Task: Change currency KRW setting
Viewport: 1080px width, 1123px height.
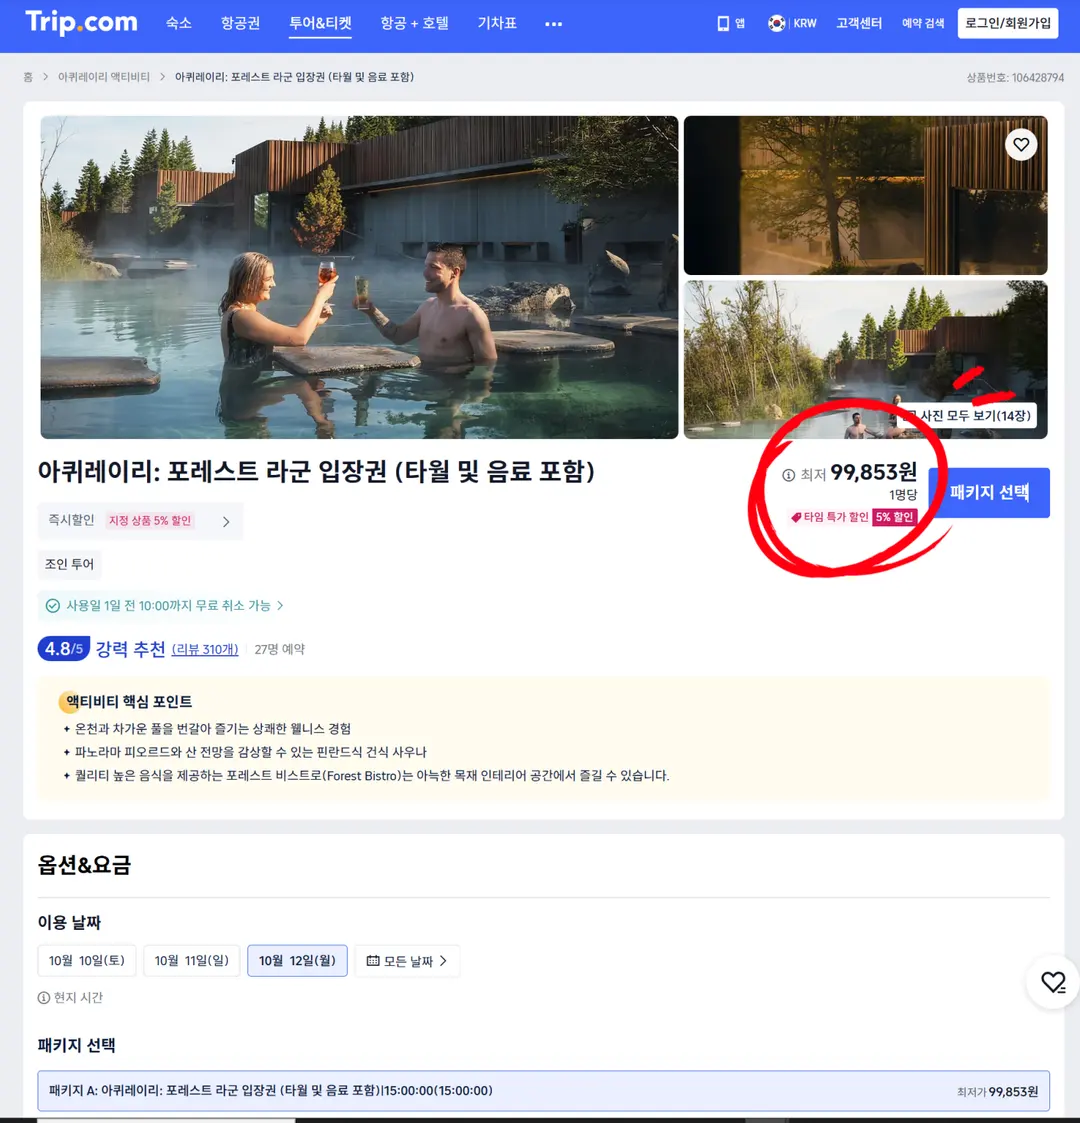Action: (x=805, y=24)
